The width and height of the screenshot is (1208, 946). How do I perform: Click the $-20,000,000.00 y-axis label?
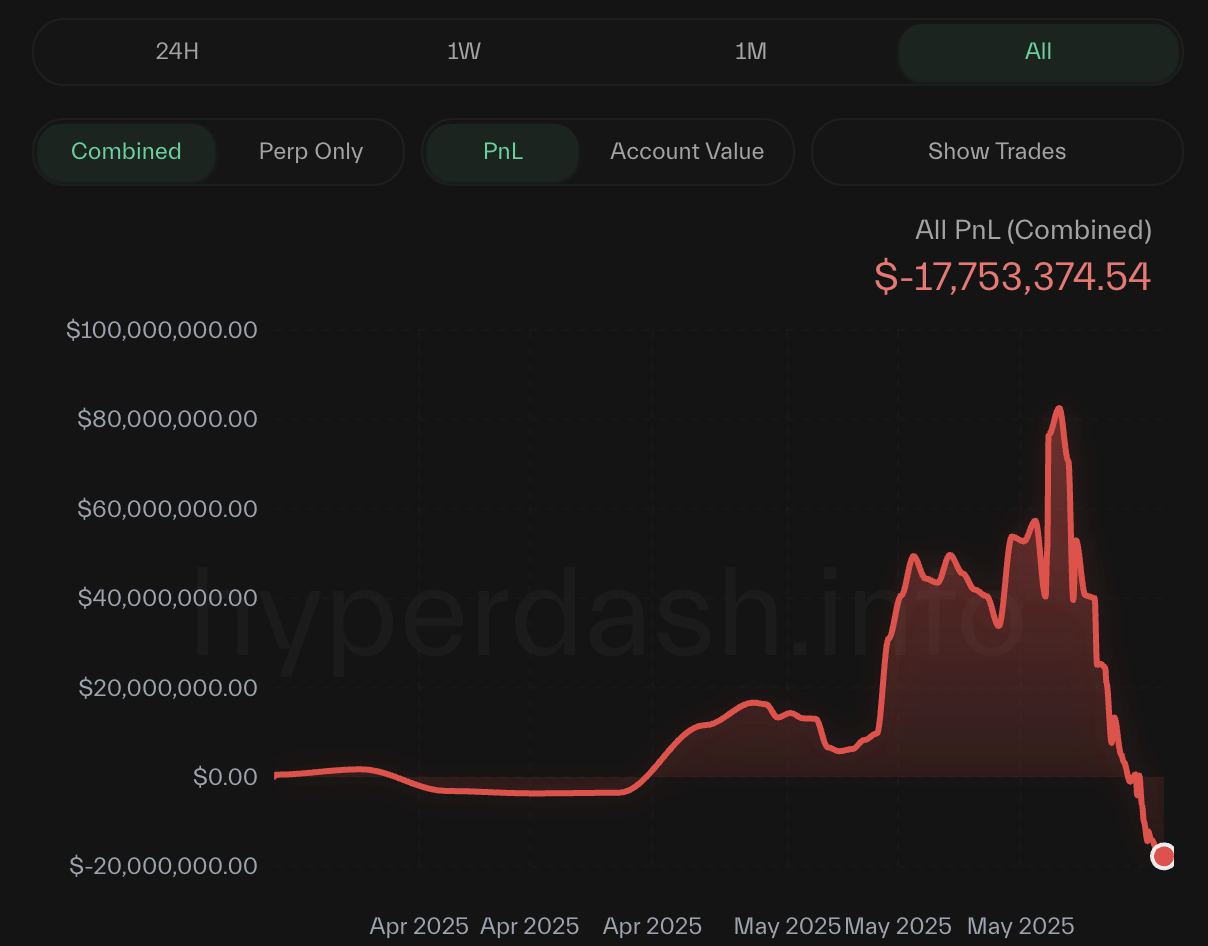(164, 866)
